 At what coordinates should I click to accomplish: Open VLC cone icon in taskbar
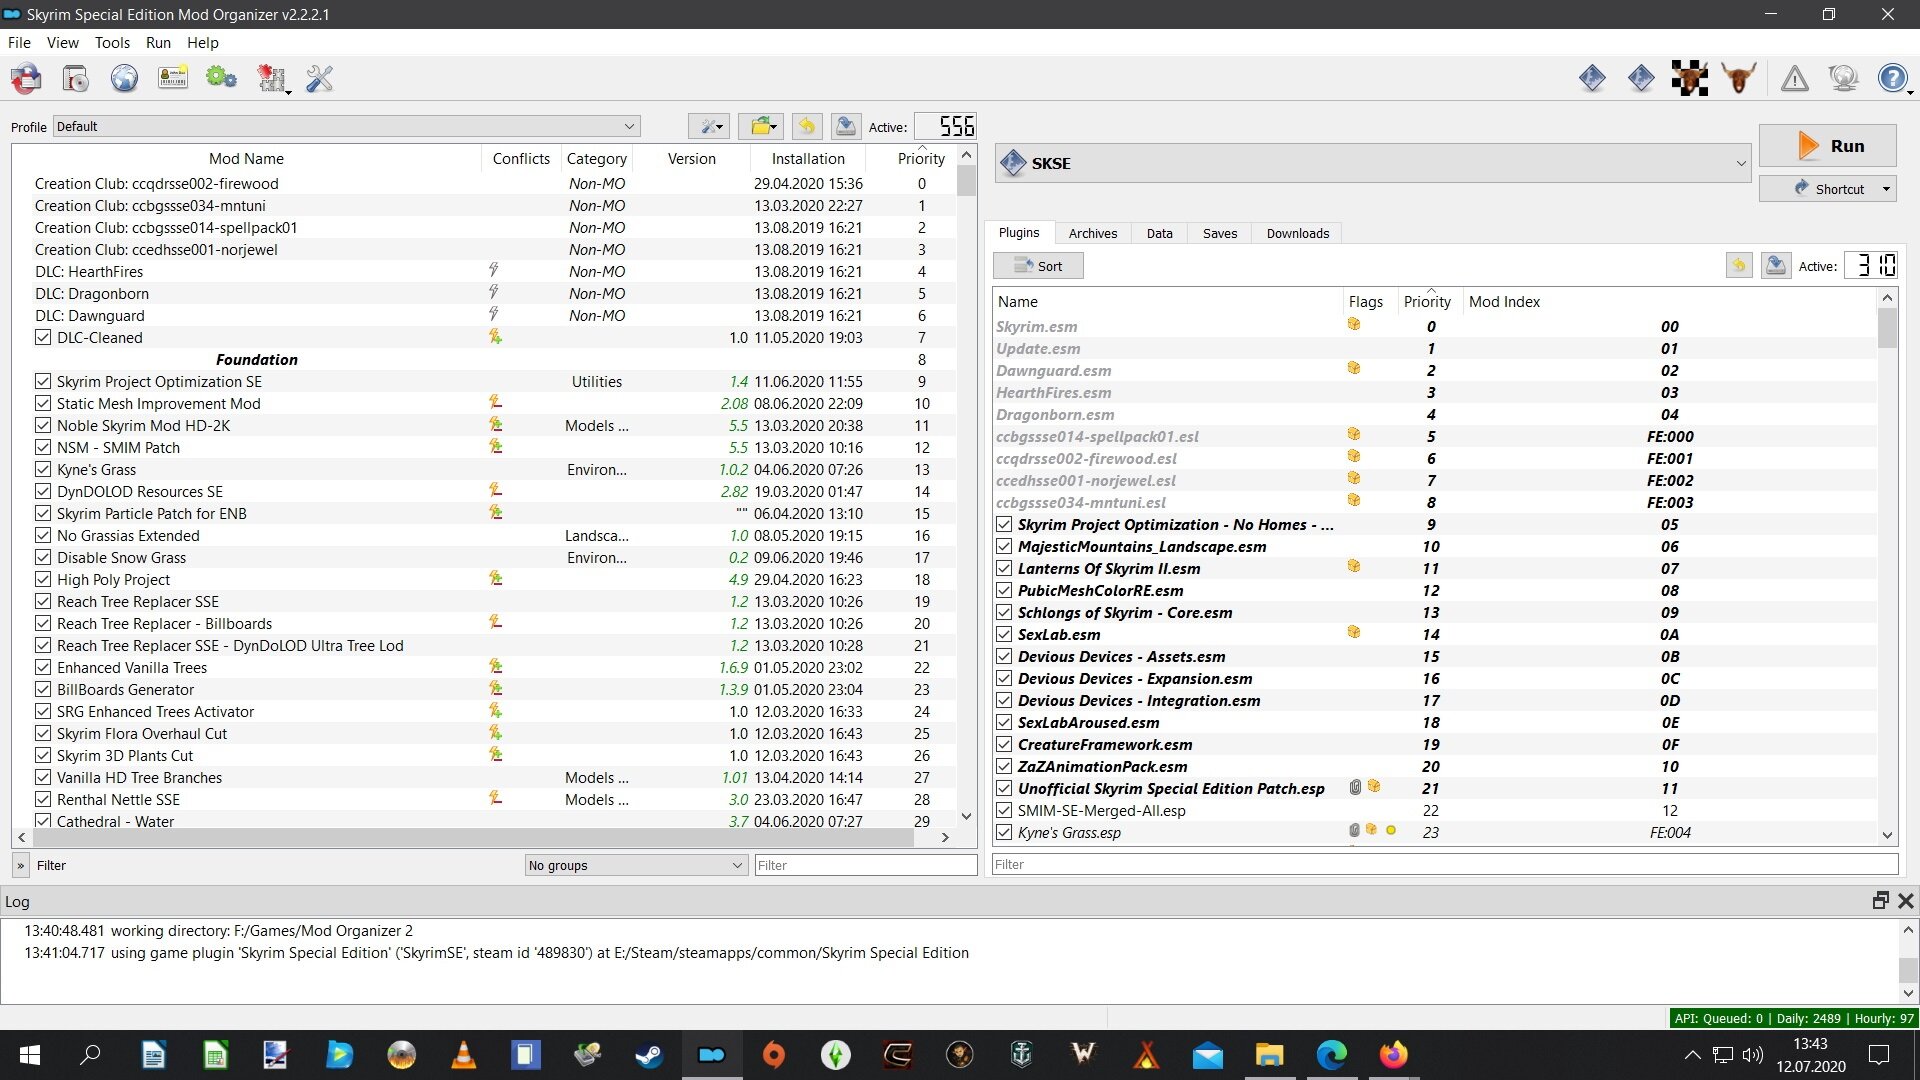[463, 1054]
